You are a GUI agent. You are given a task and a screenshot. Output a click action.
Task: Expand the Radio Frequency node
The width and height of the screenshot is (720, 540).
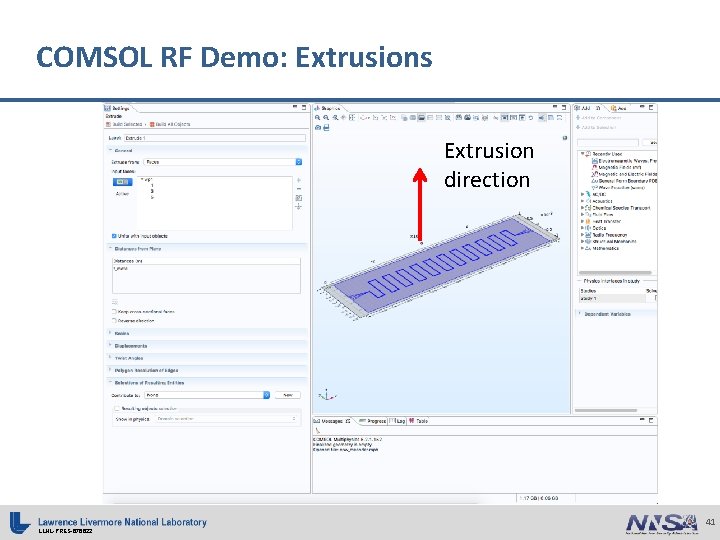[x=583, y=235]
